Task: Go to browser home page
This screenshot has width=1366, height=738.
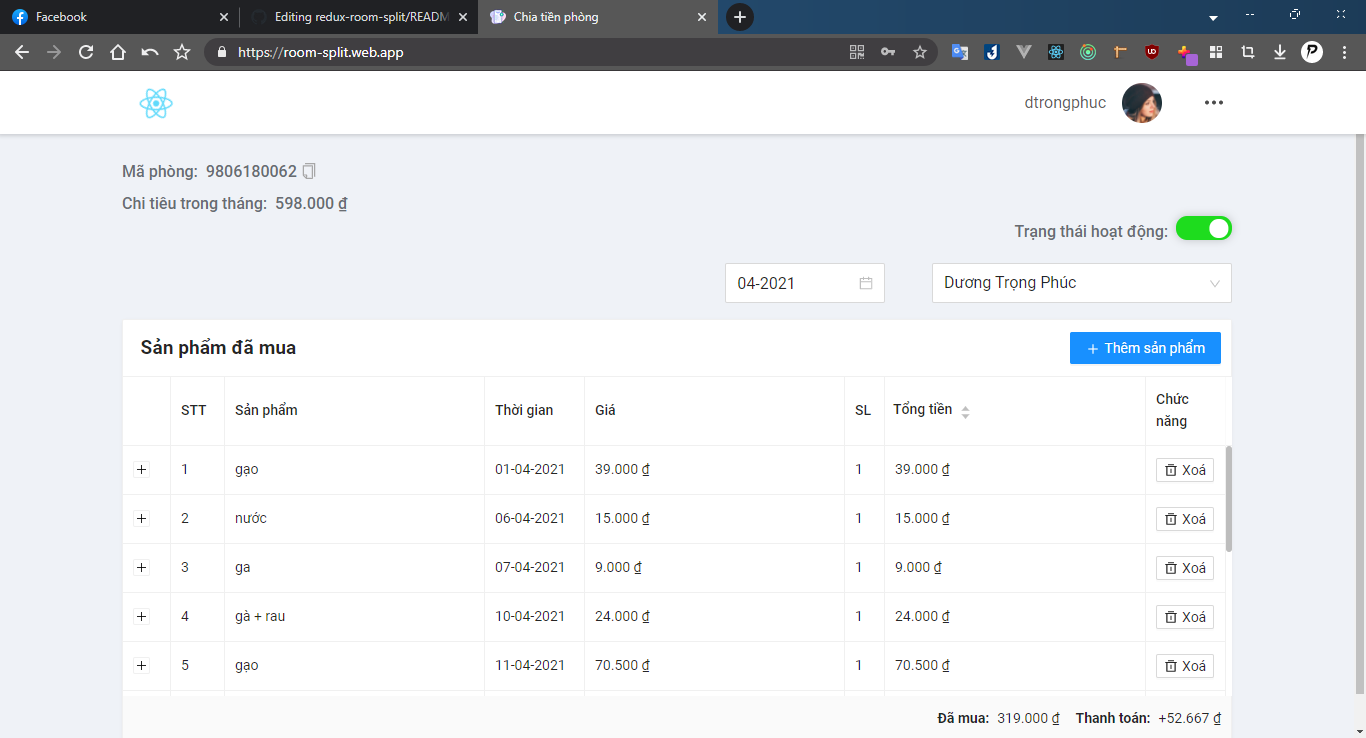Action: 118,52
